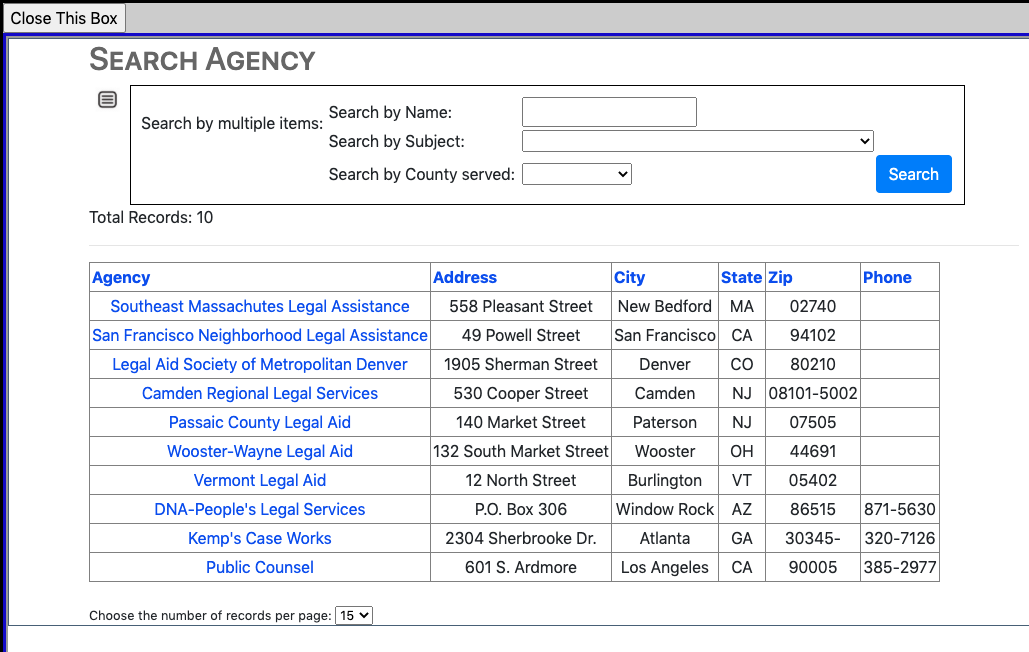Sort table by Agency column header
Viewport: 1029px width, 652px height.
[x=121, y=277]
